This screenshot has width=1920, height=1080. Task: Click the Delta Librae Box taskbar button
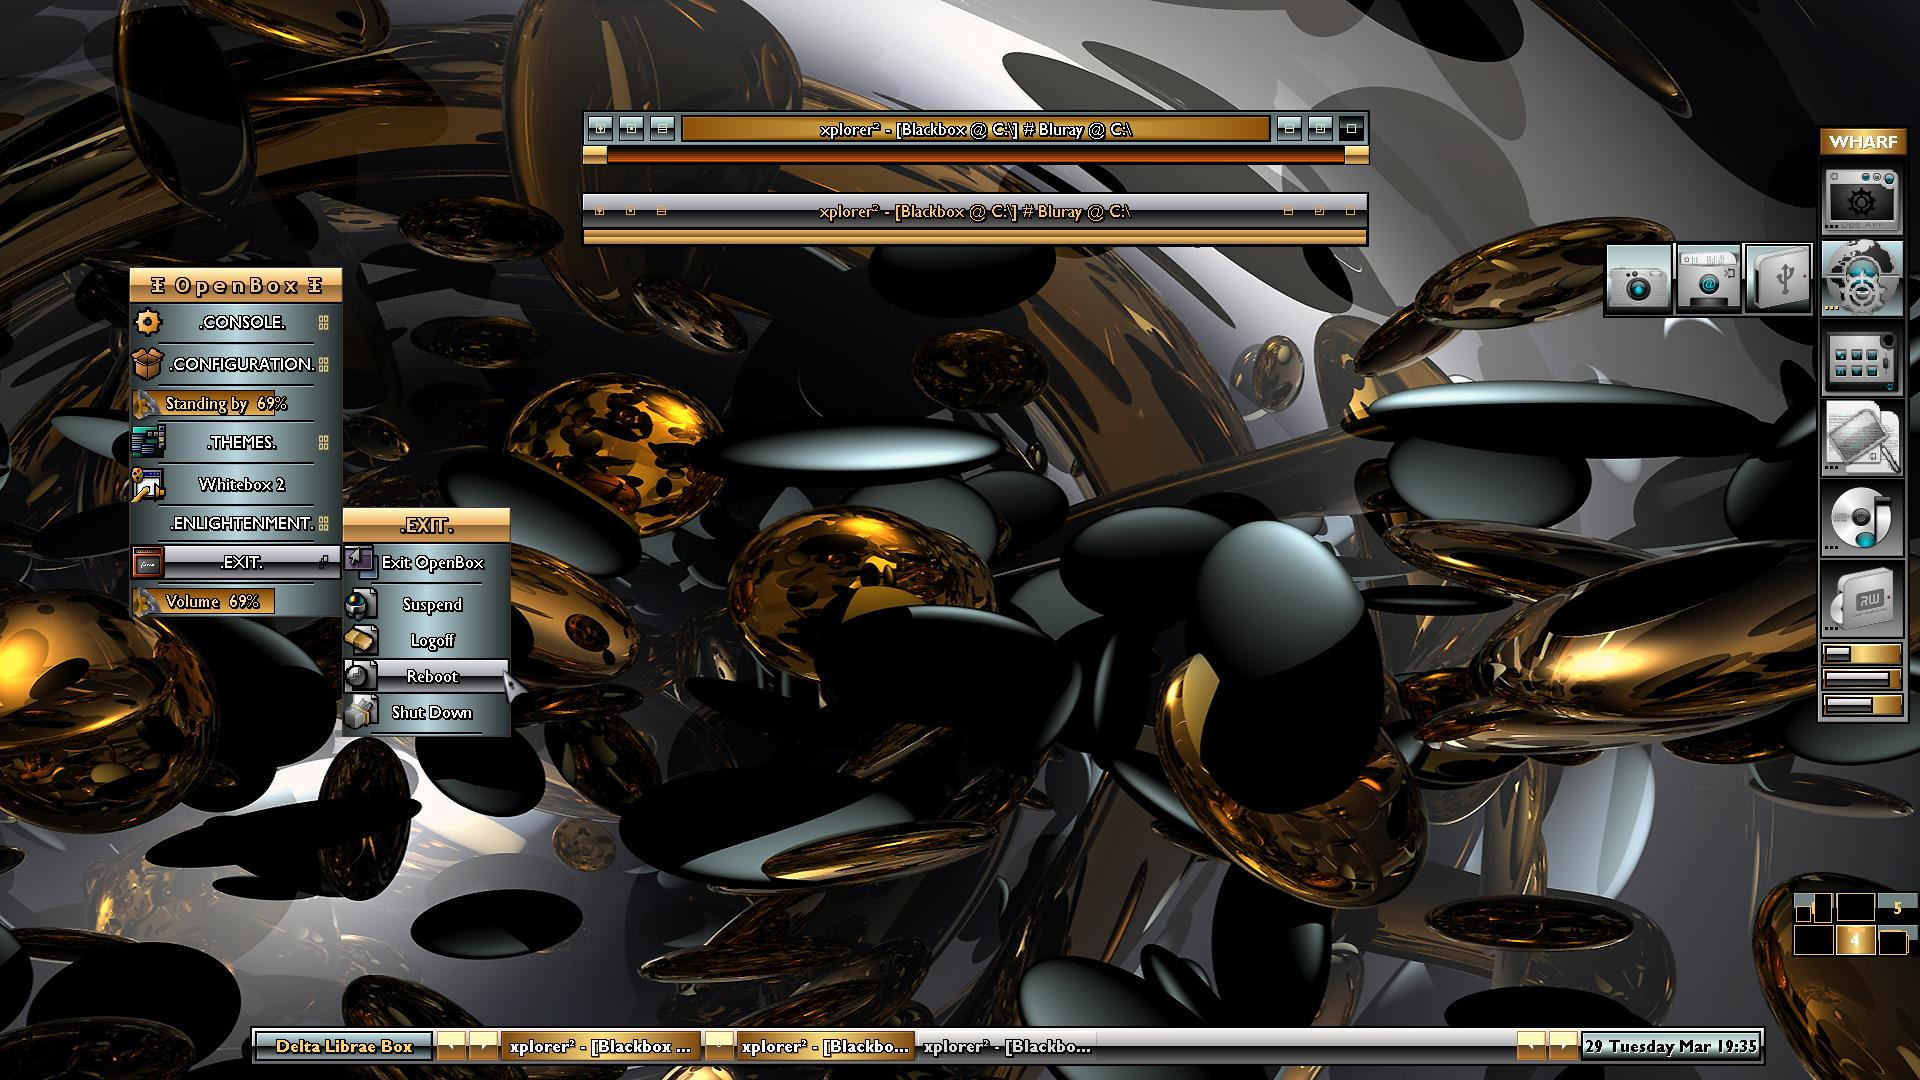click(x=344, y=1046)
